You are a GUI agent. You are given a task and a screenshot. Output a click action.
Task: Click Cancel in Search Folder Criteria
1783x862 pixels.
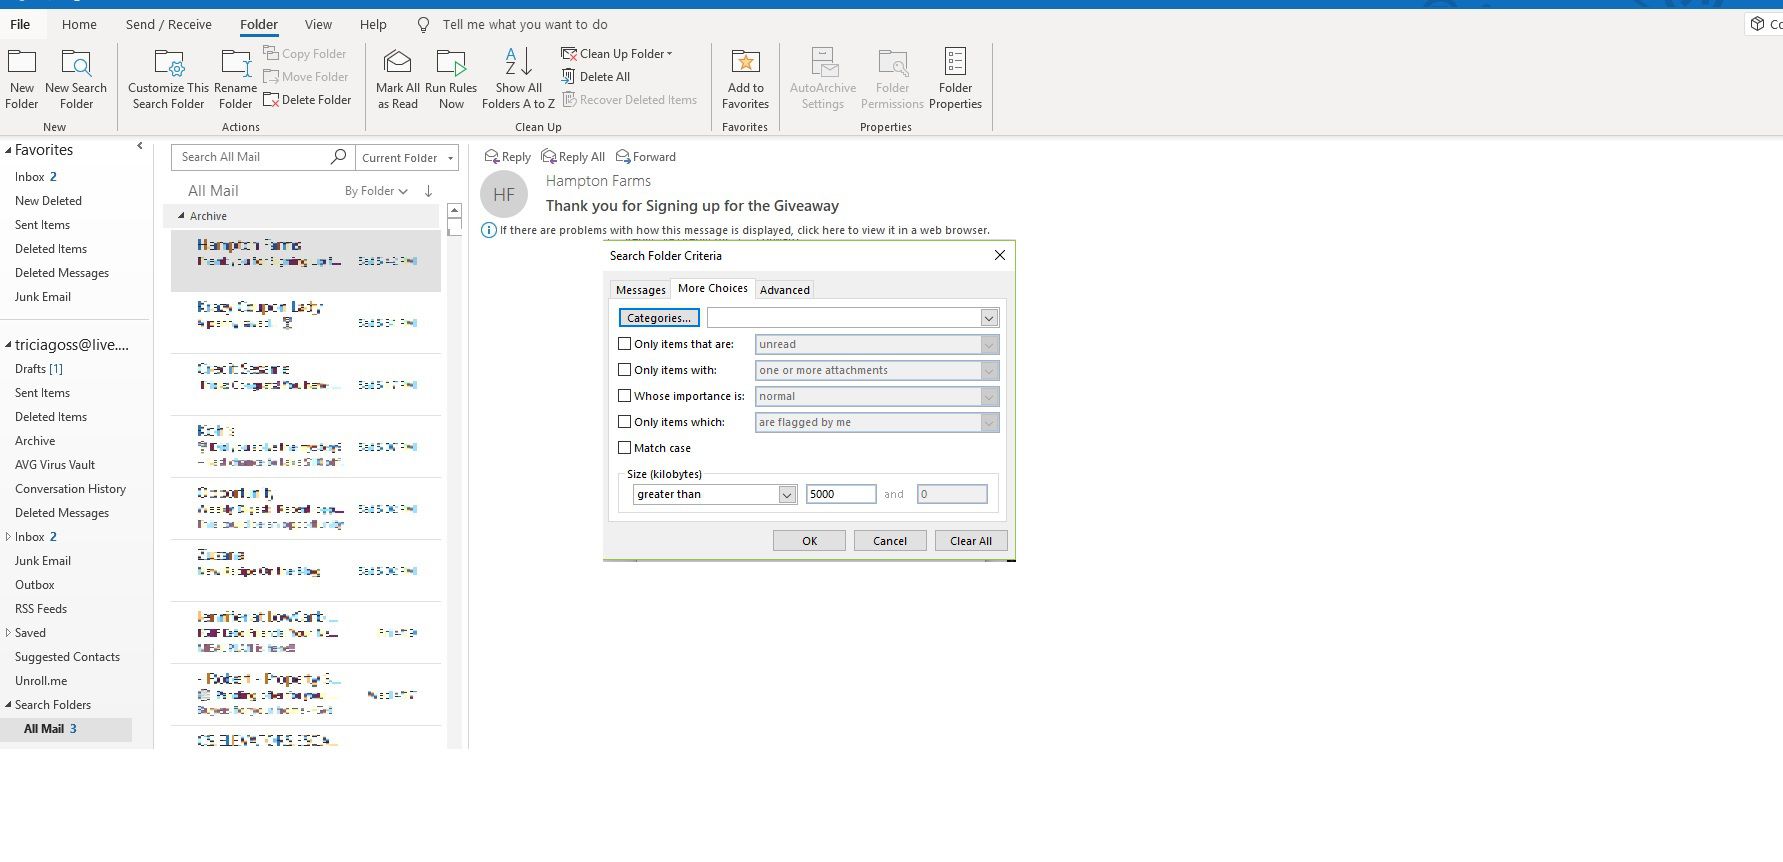890,541
